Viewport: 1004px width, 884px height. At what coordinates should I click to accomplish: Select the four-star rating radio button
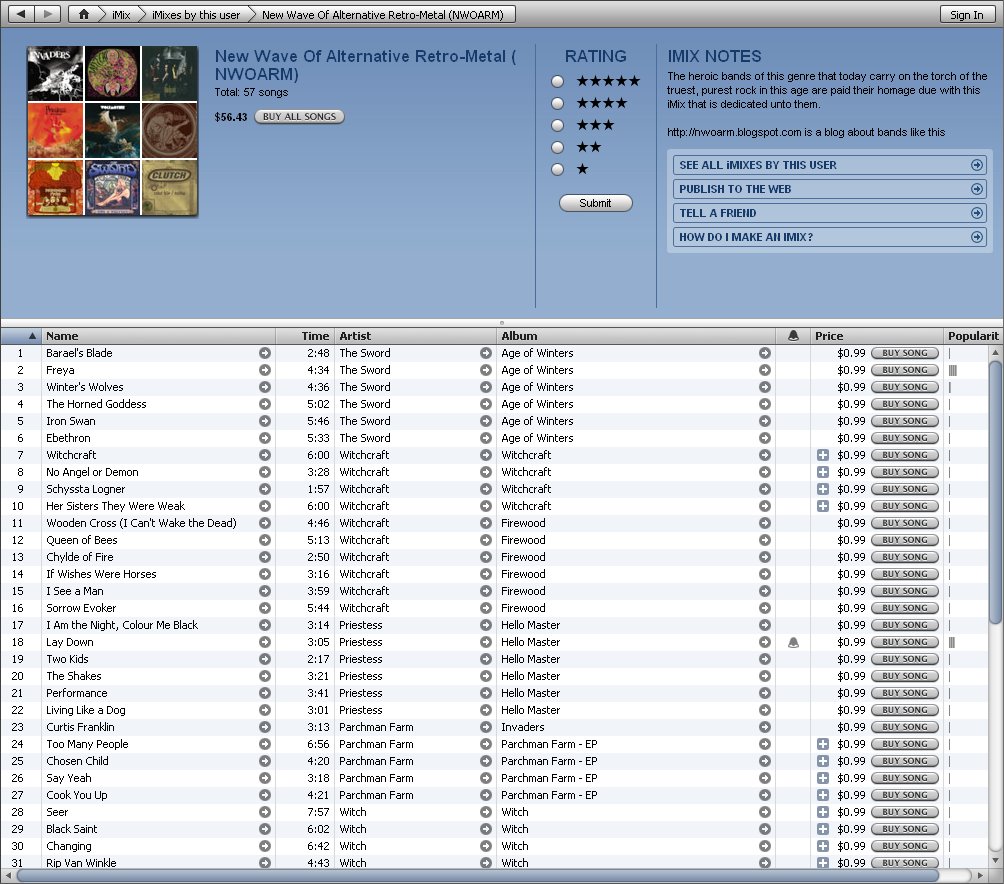coord(558,103)
